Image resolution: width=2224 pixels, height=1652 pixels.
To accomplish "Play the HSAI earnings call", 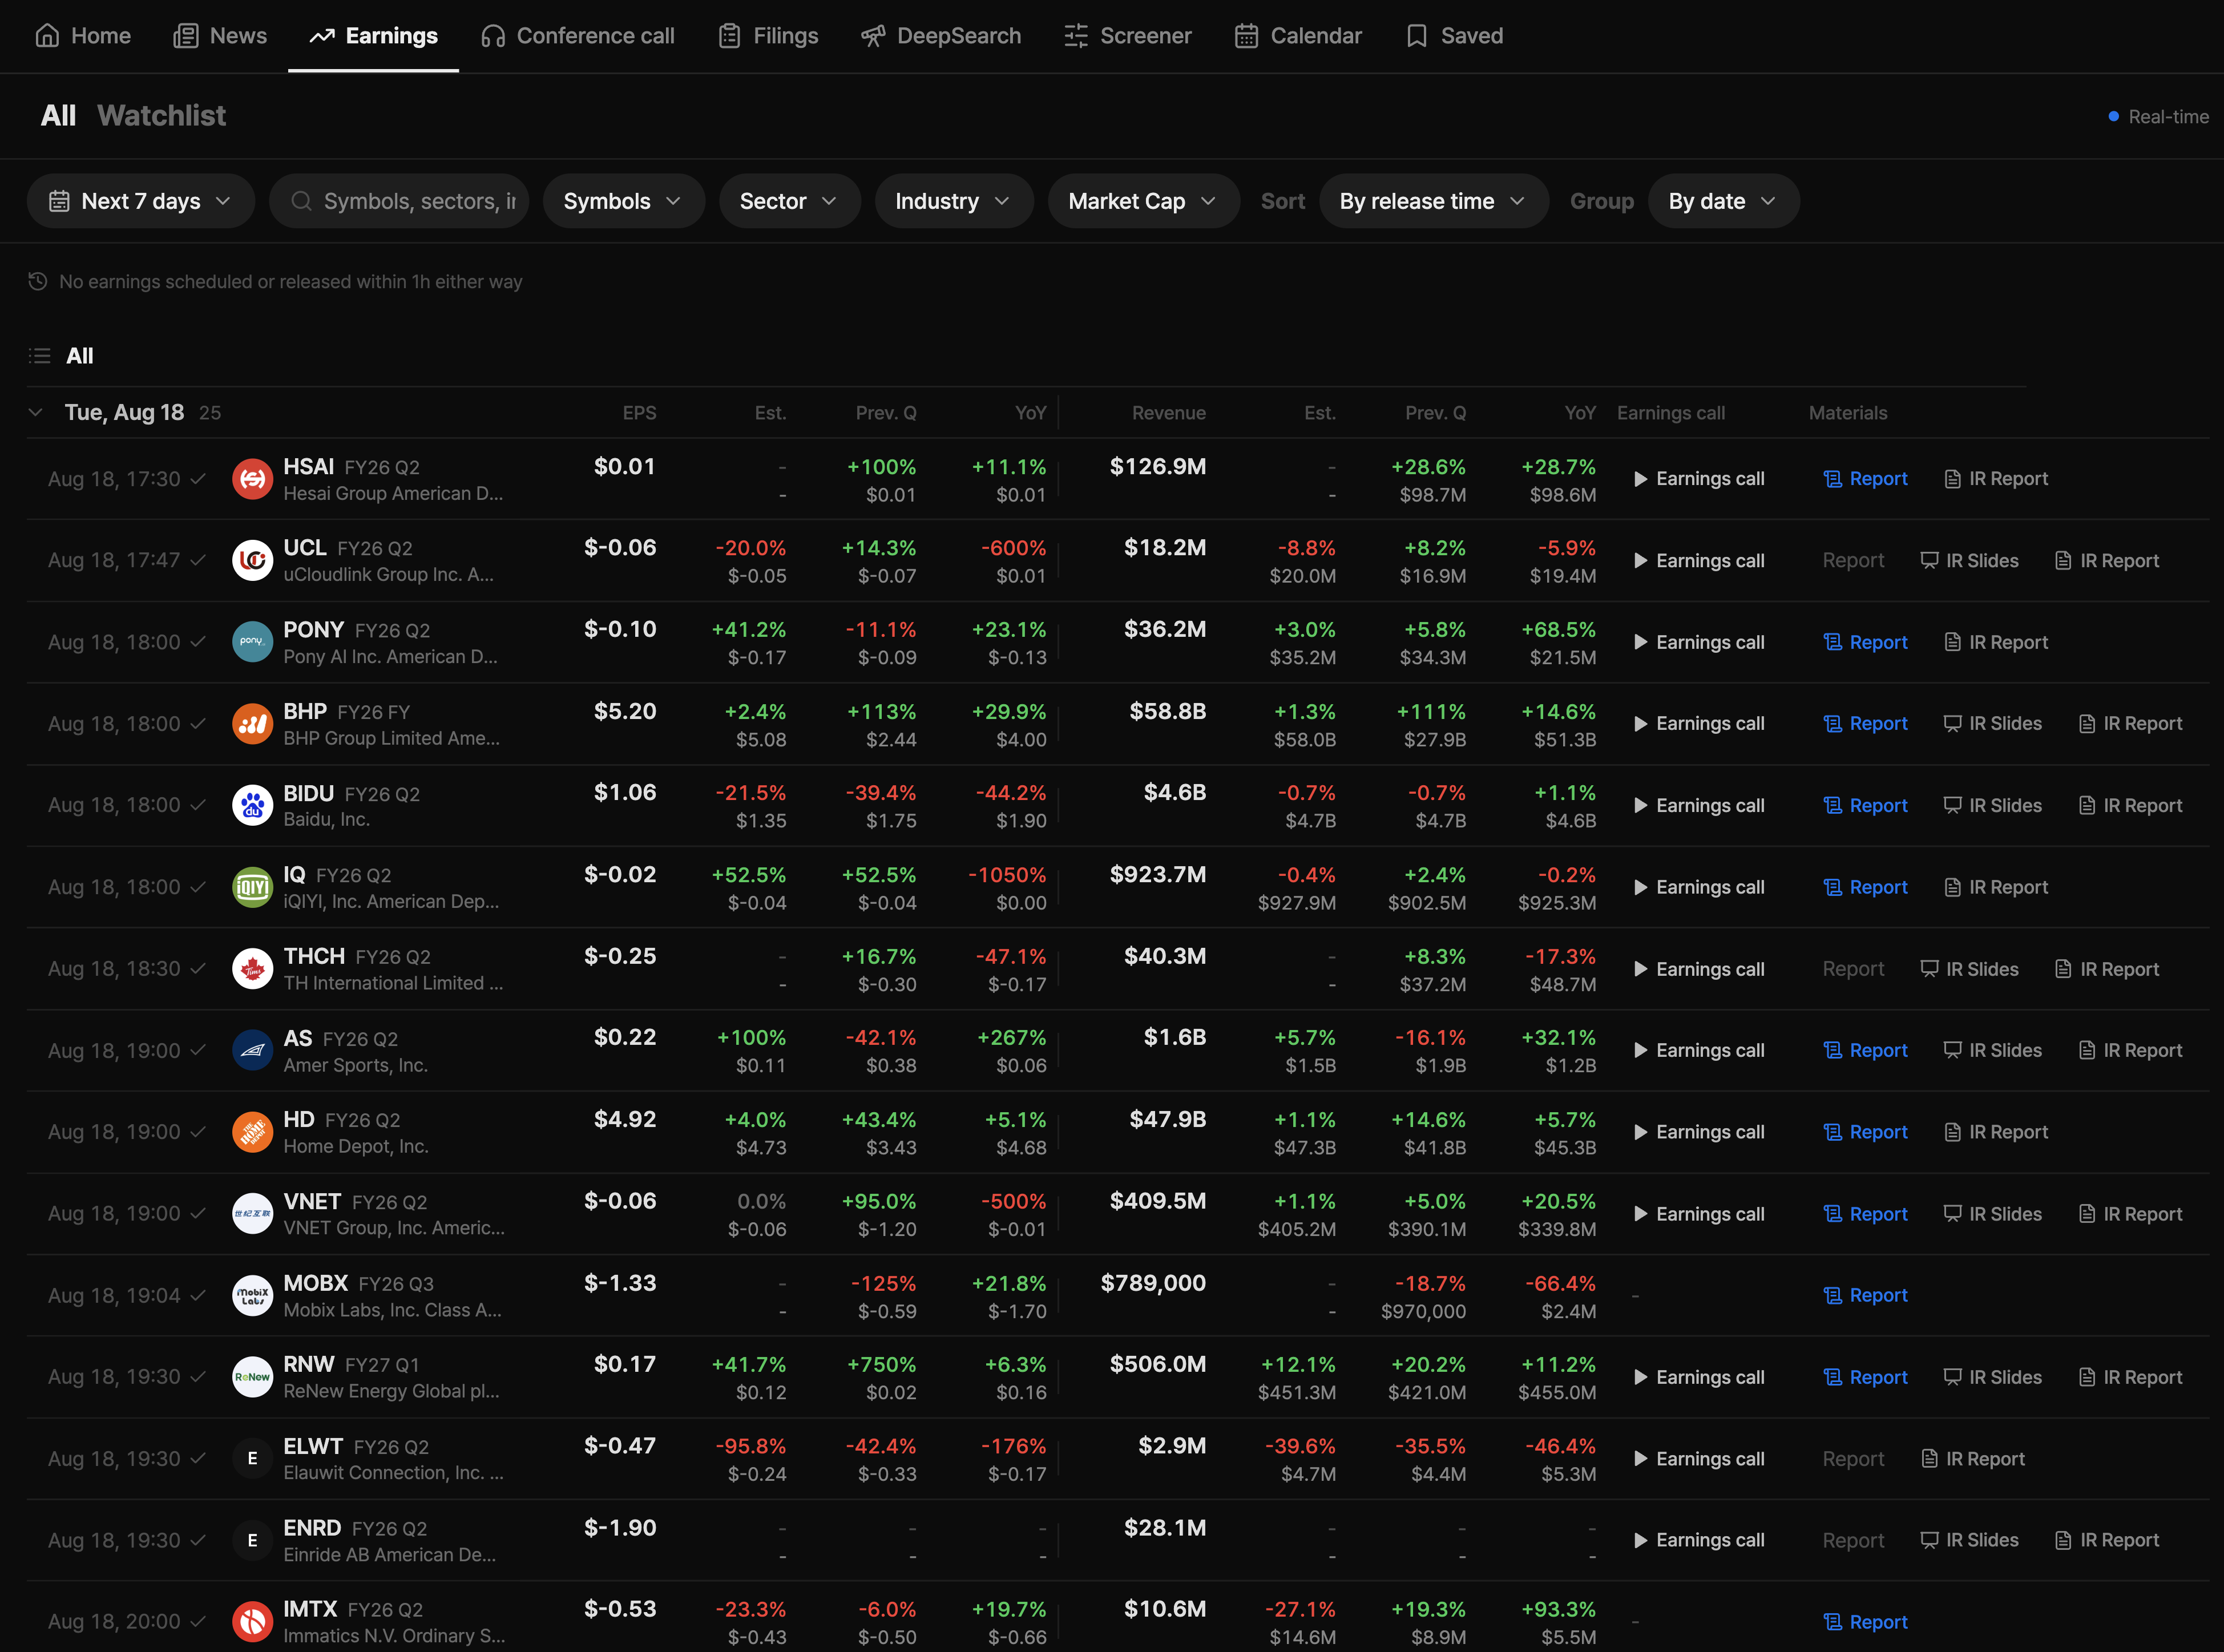I will point(1698,479).
